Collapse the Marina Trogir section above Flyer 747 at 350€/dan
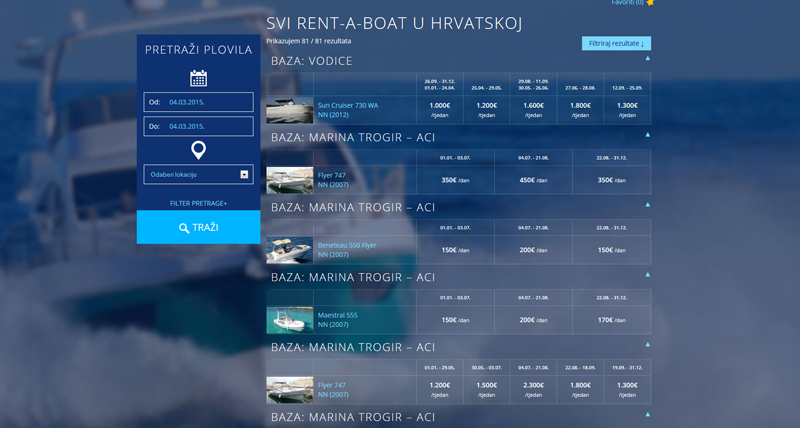This screenshot has height=428, width=800. 647,135
